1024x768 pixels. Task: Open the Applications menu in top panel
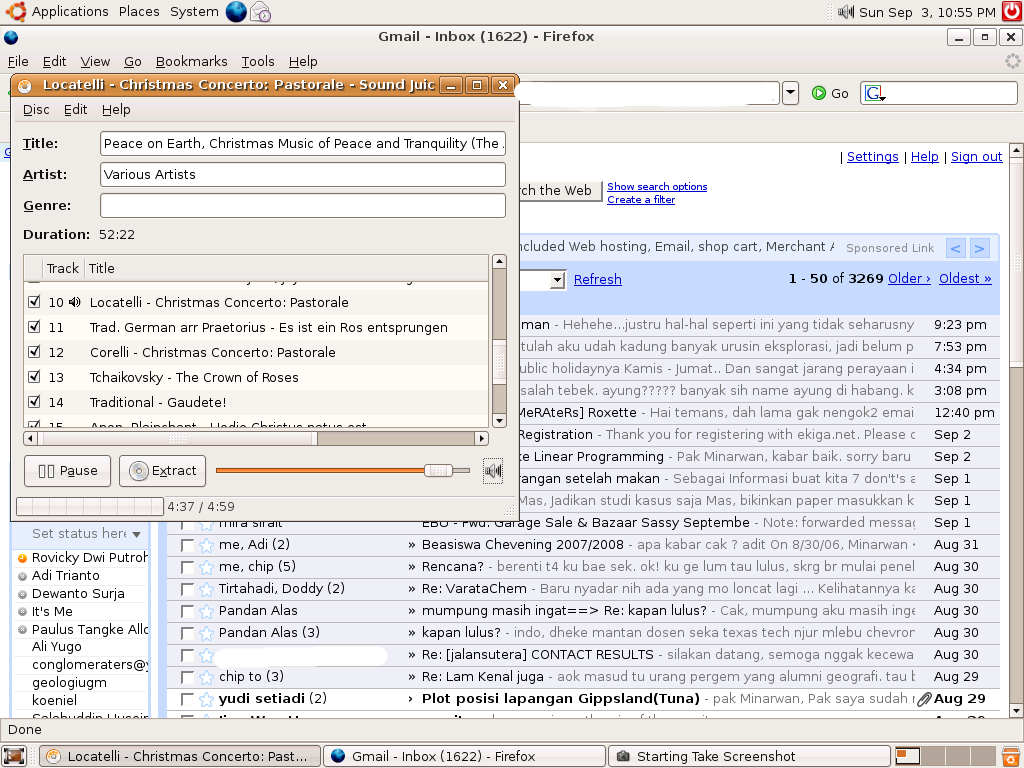[x=70, y=12]
